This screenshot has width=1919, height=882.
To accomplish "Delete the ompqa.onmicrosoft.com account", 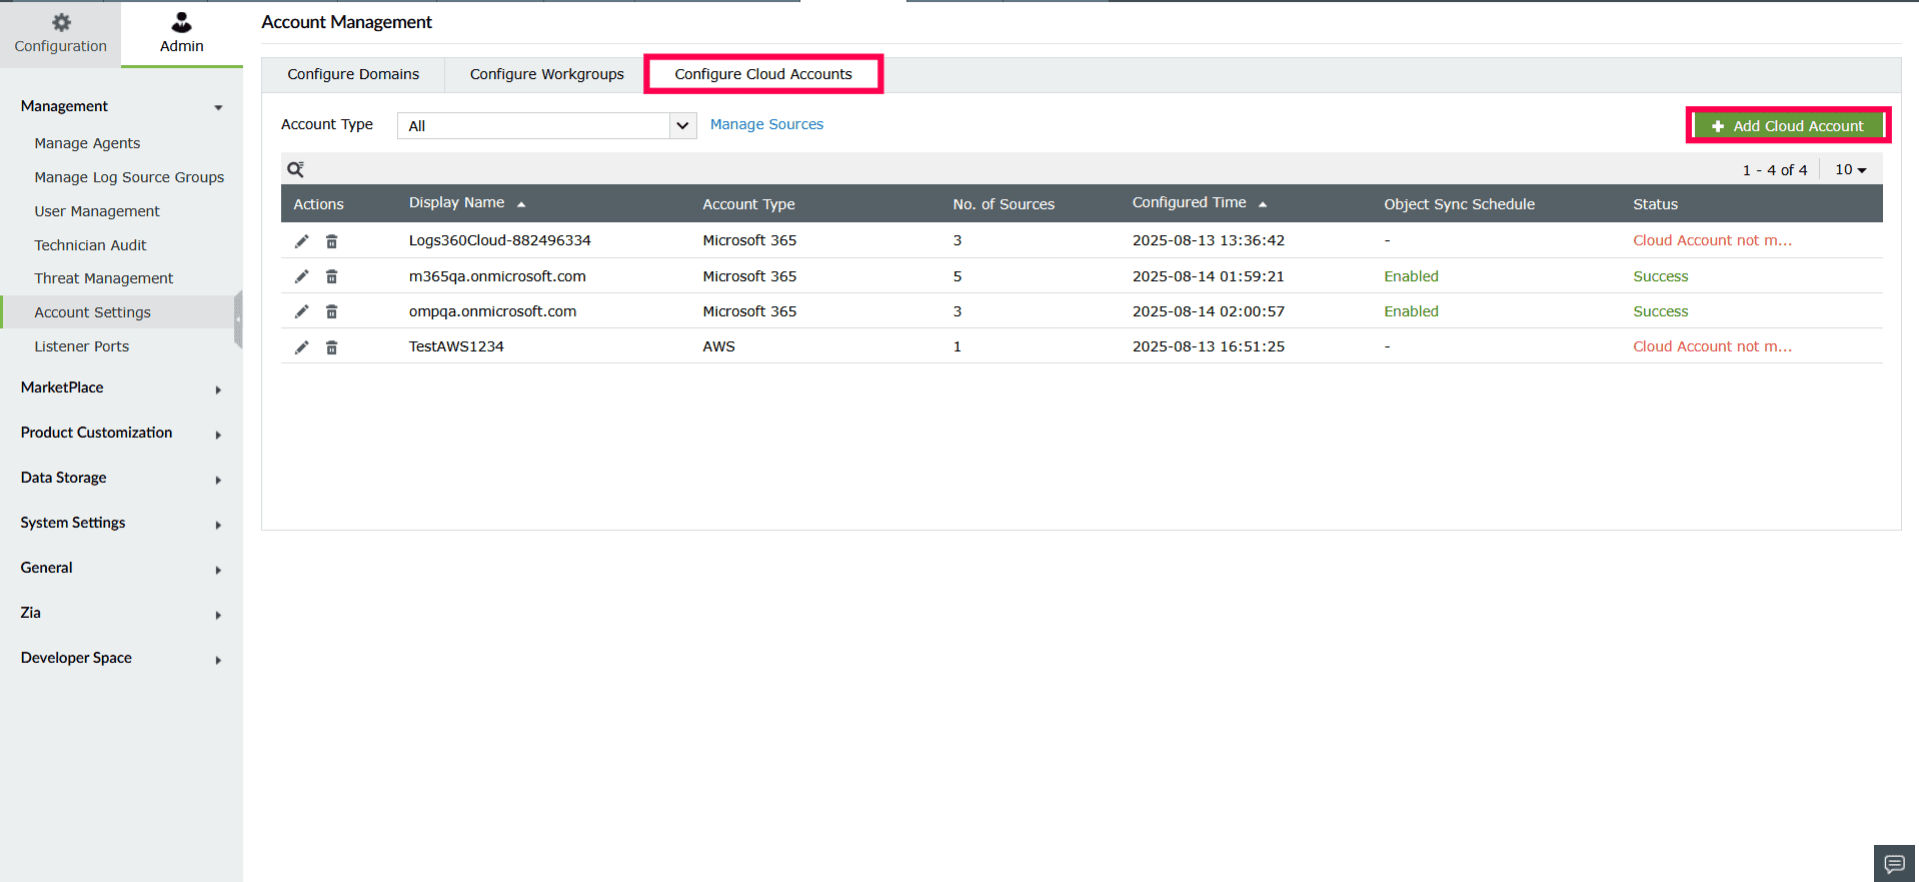I will coord(332,311).
